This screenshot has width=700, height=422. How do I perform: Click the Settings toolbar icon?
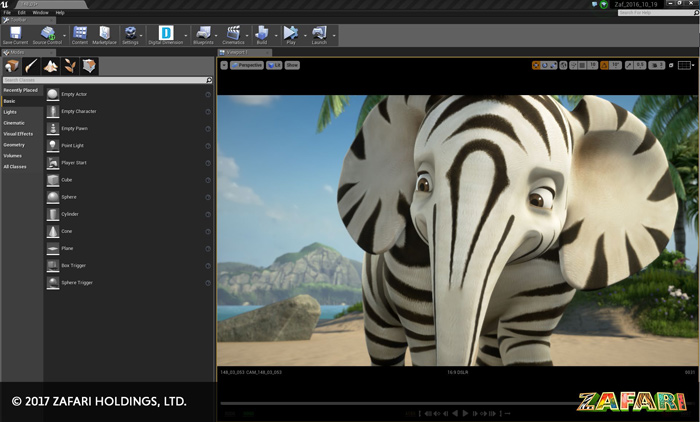click(130, 33)
